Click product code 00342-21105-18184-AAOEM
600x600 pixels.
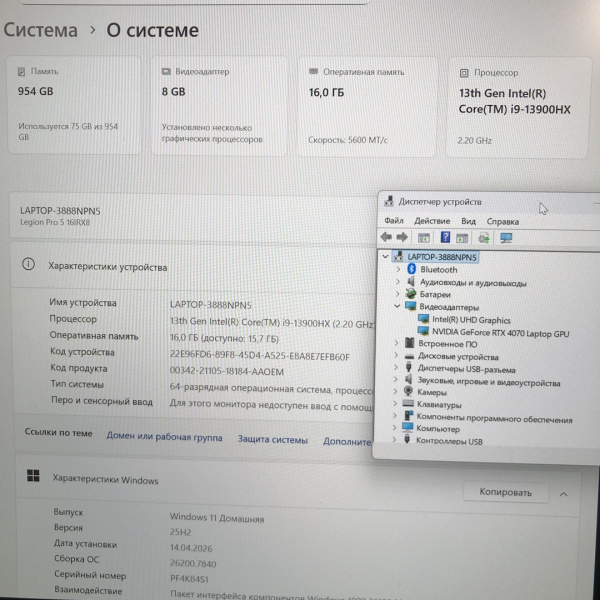pyautogui.click(x=227, y=372)
